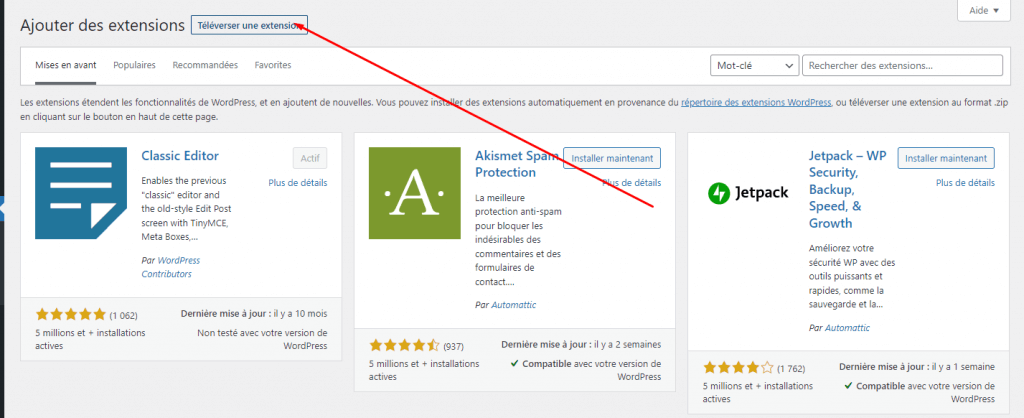The width and height of the screenshot is (1024, 418).
Task: Click Jetpack 'Améliorez votre sécurité WP' description
Action: tap(852, 276)
